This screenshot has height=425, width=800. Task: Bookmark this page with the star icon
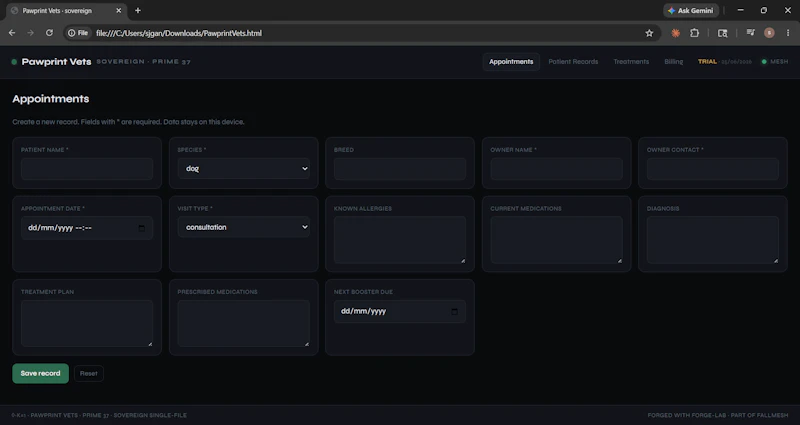[649, 33]
